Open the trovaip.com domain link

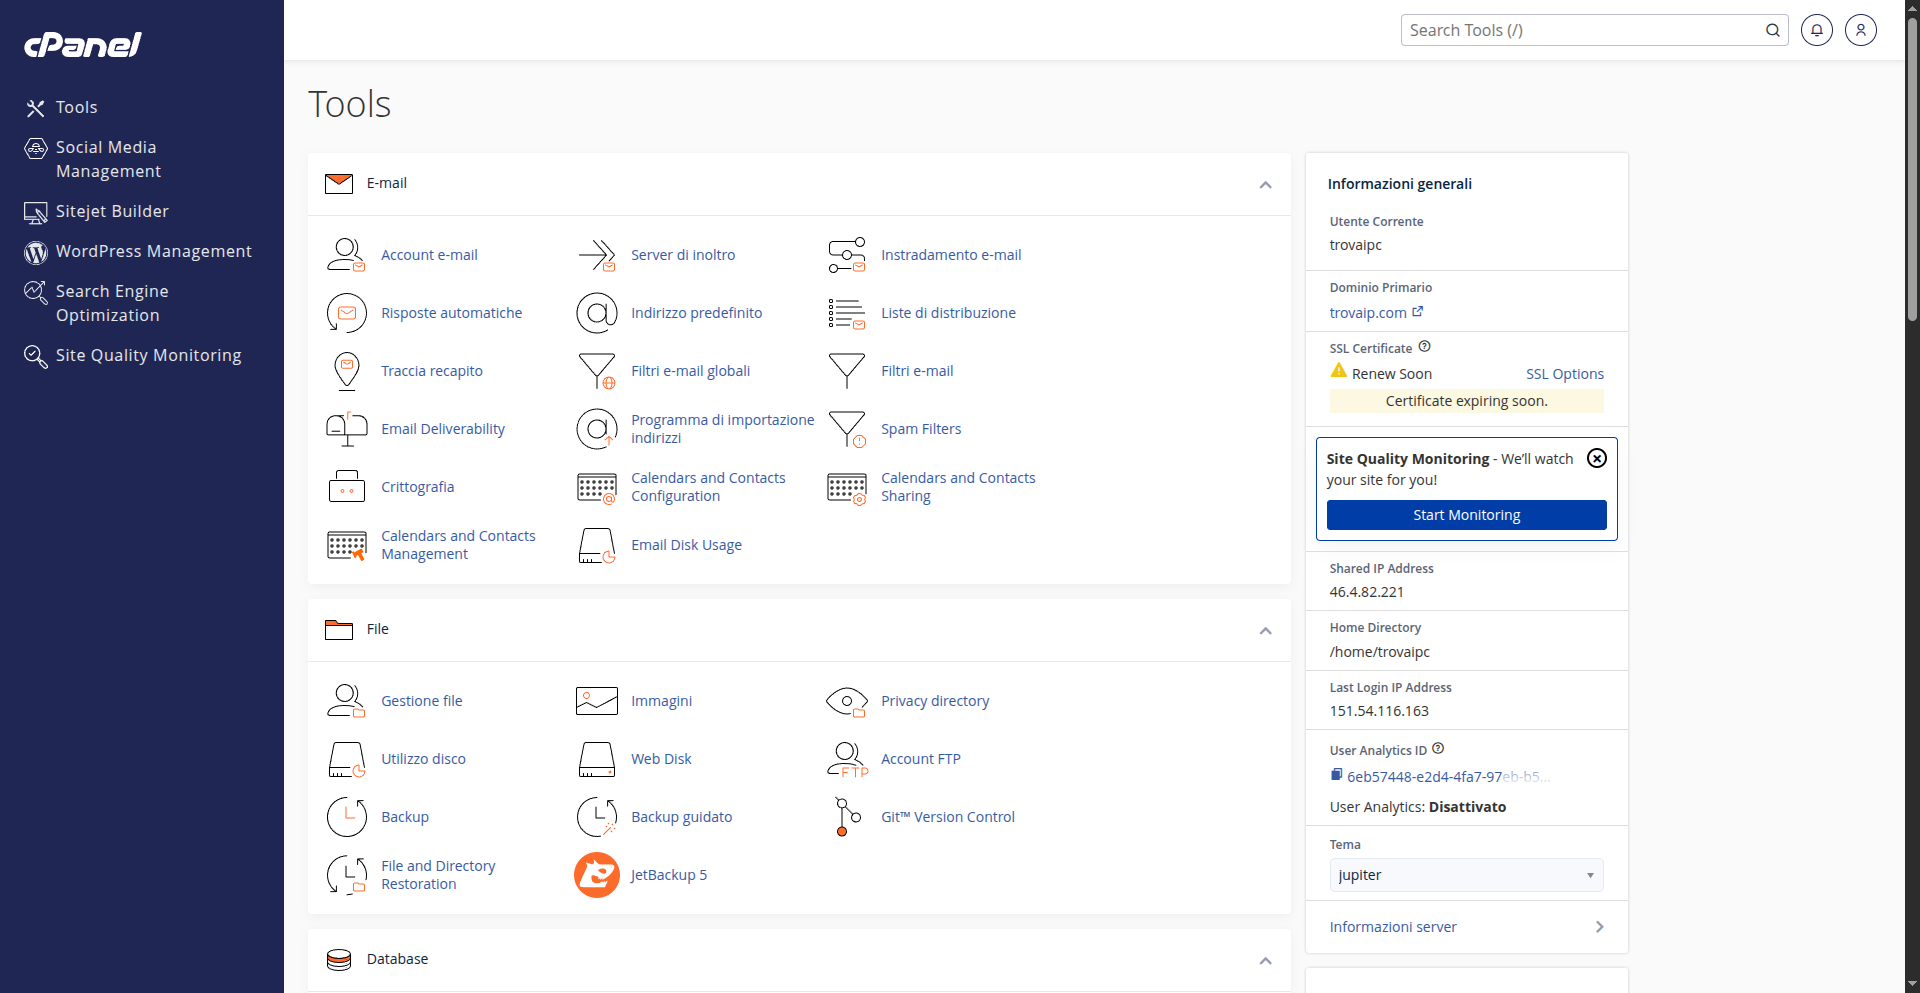click(x=1375, y=313)
